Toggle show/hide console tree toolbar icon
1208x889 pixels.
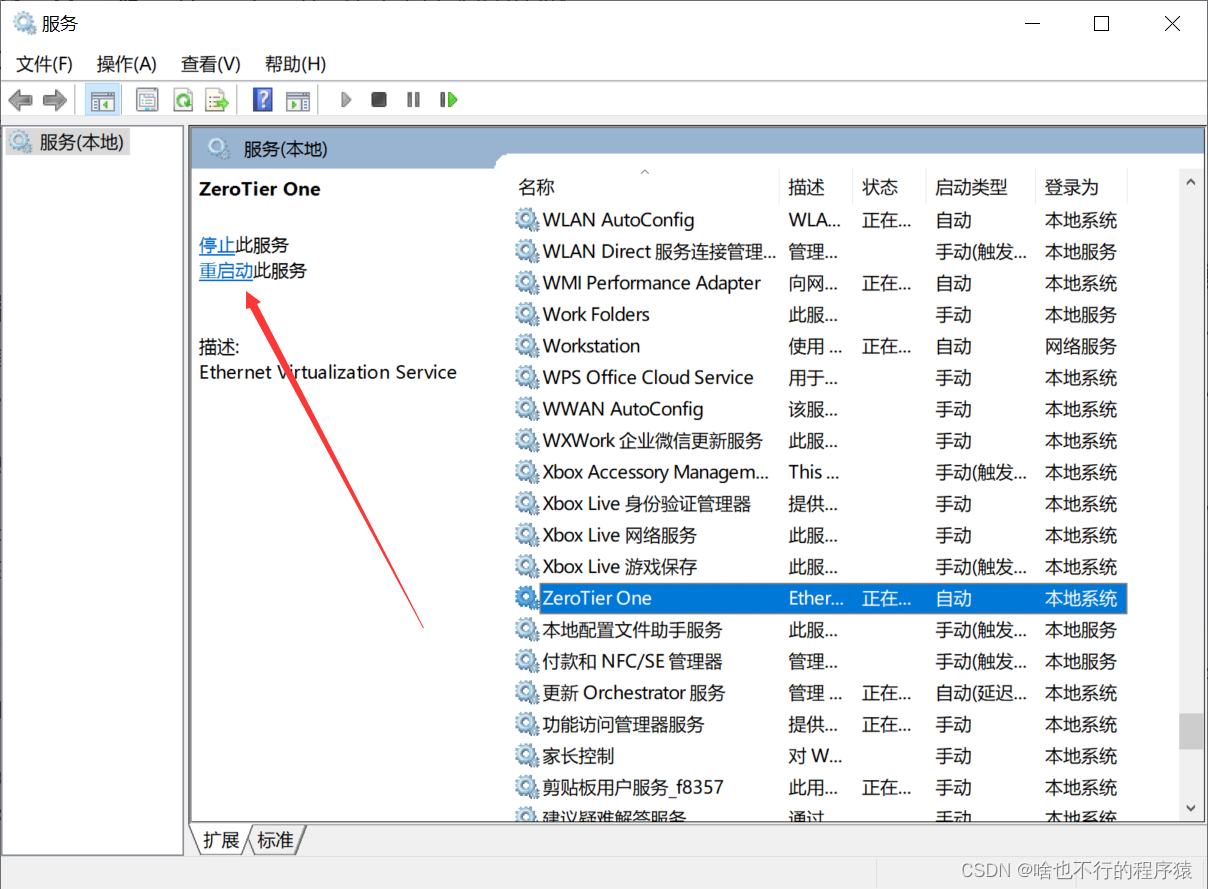pos(103,100)
